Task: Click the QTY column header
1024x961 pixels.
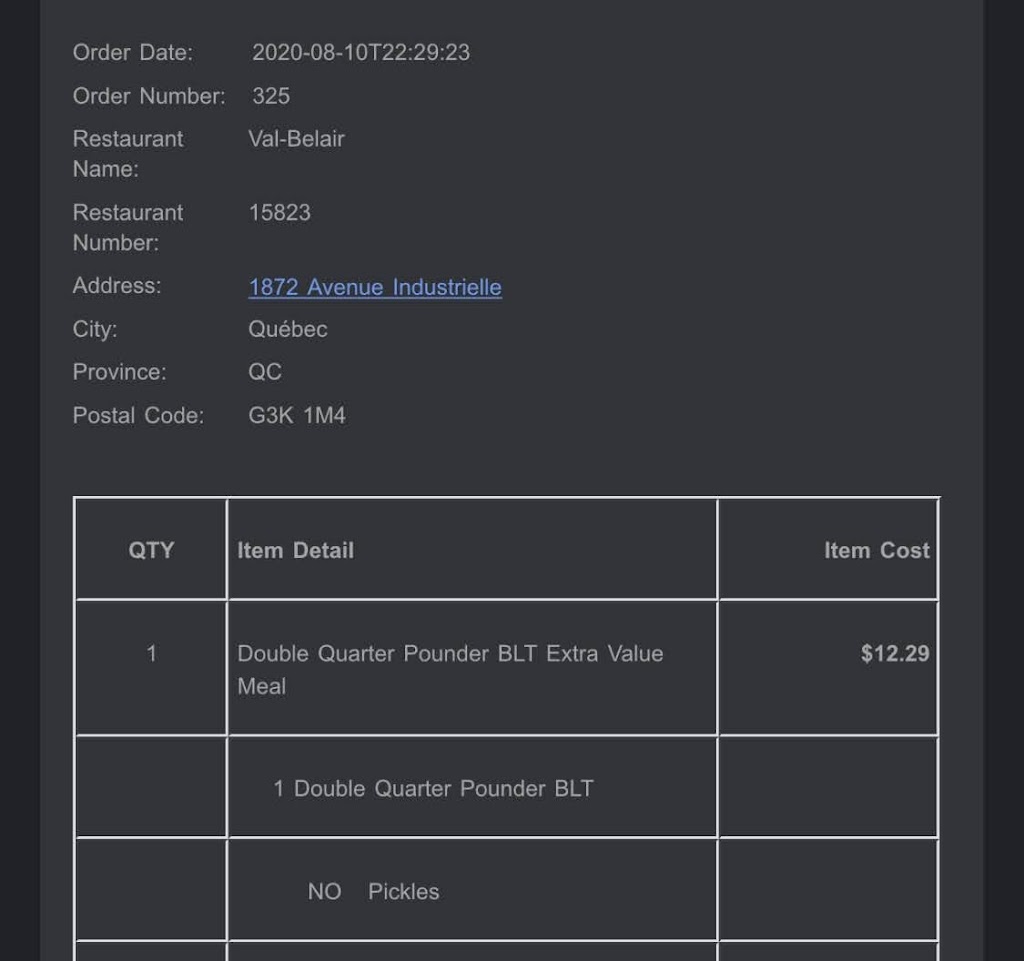Action: click(151, 550)
